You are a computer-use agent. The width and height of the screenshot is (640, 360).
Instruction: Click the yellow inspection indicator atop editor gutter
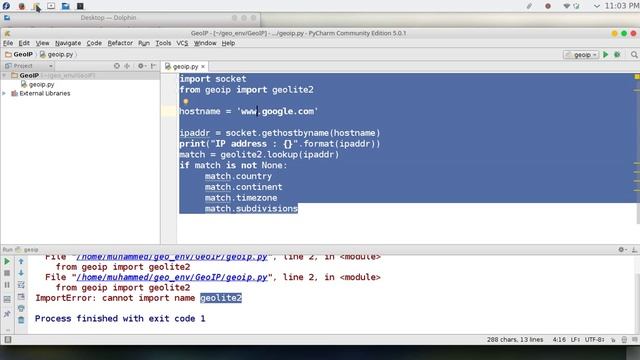637,76
